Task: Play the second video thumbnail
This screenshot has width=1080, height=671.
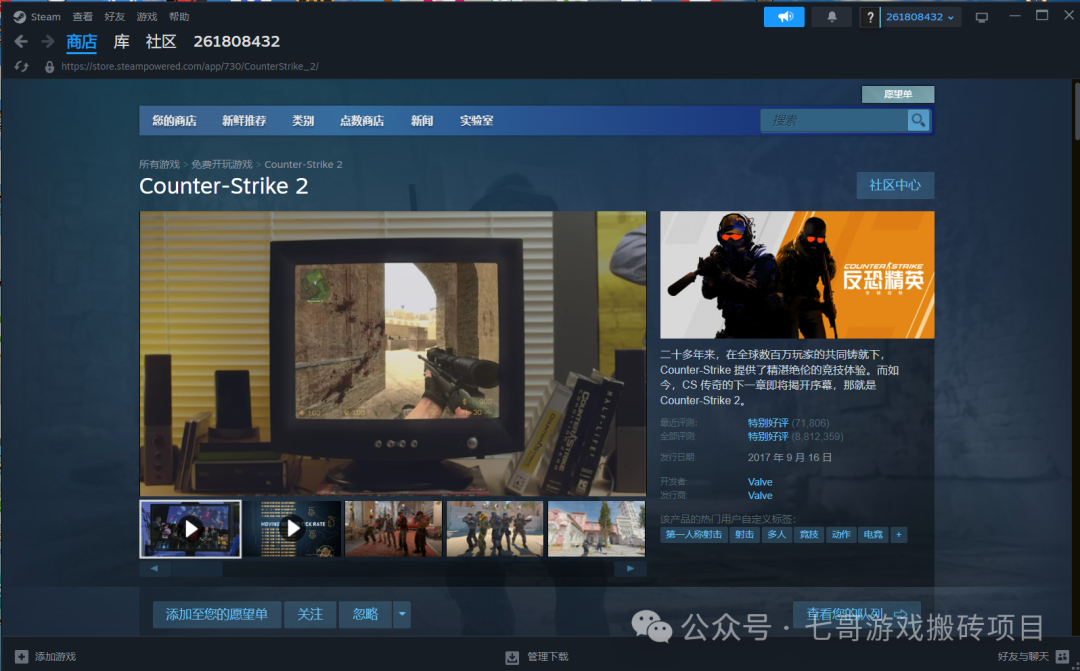Action: pos(292,528)
